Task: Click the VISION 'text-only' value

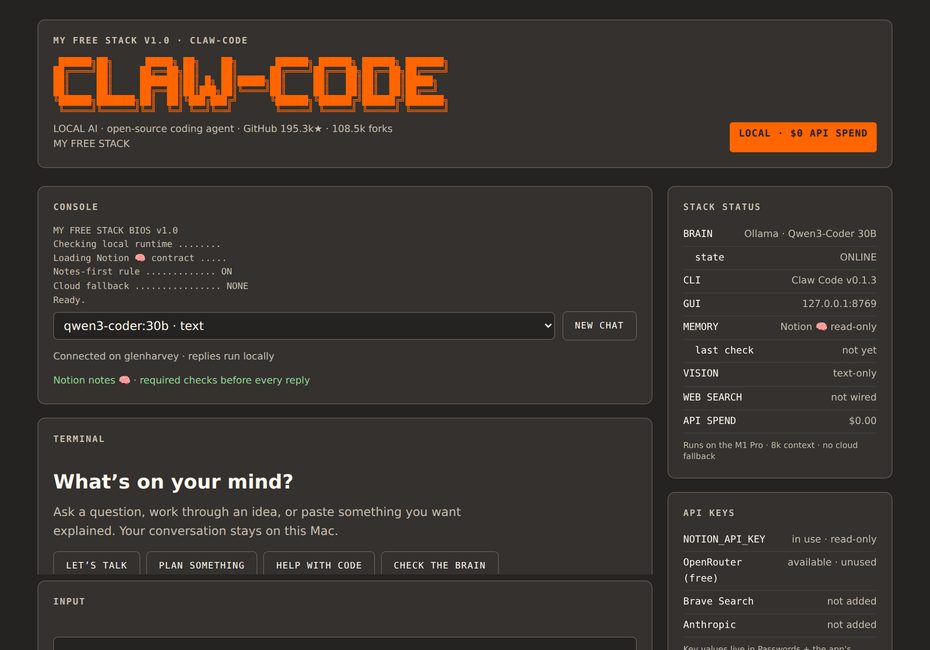Action: pyautogui.click(x=854, y=373)
